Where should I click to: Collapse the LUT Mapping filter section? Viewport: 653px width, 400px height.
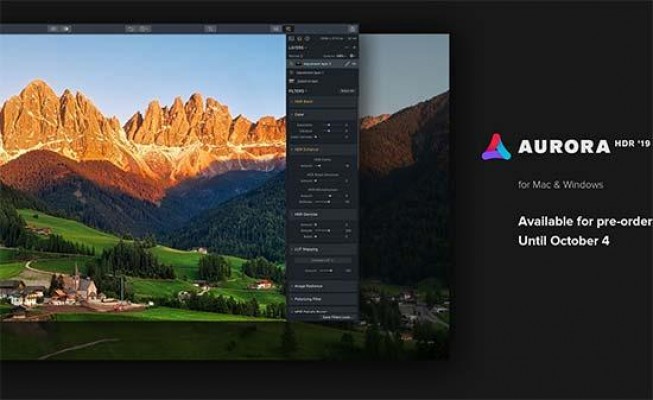coord(322,249)
